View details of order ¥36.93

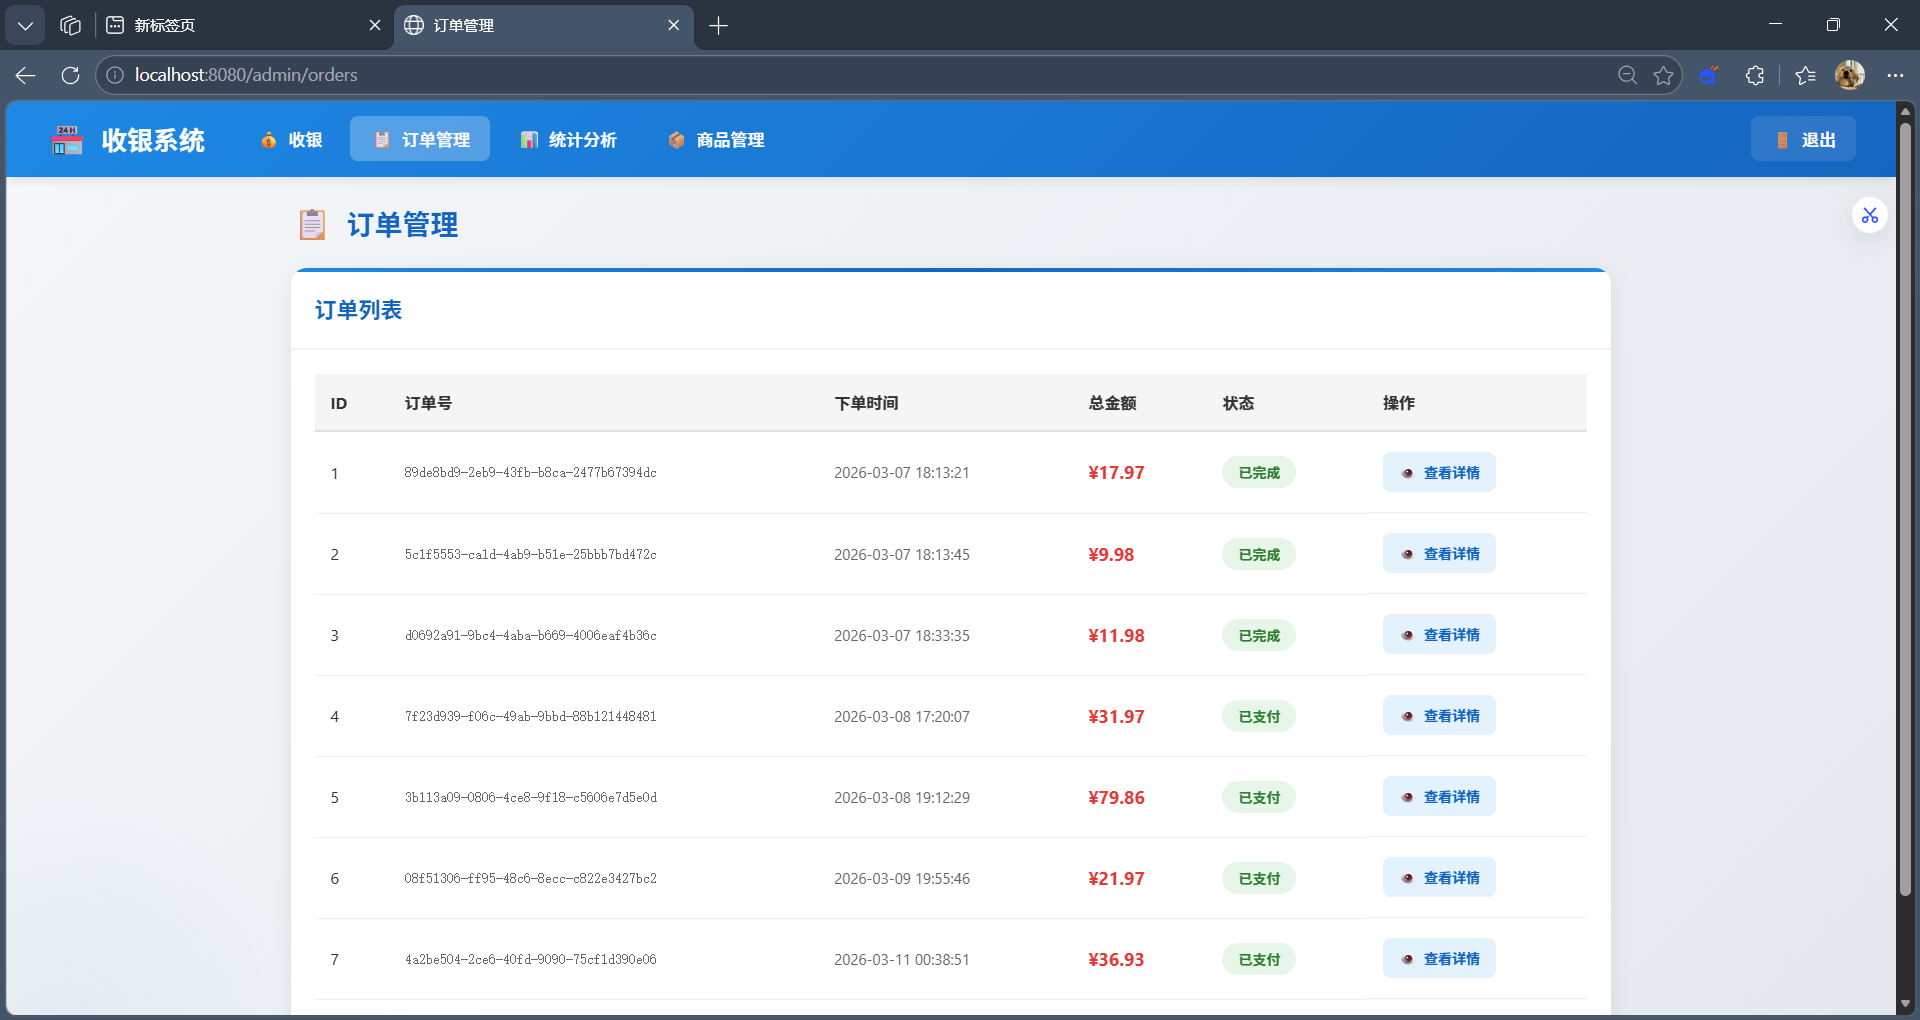point(1439,959)
